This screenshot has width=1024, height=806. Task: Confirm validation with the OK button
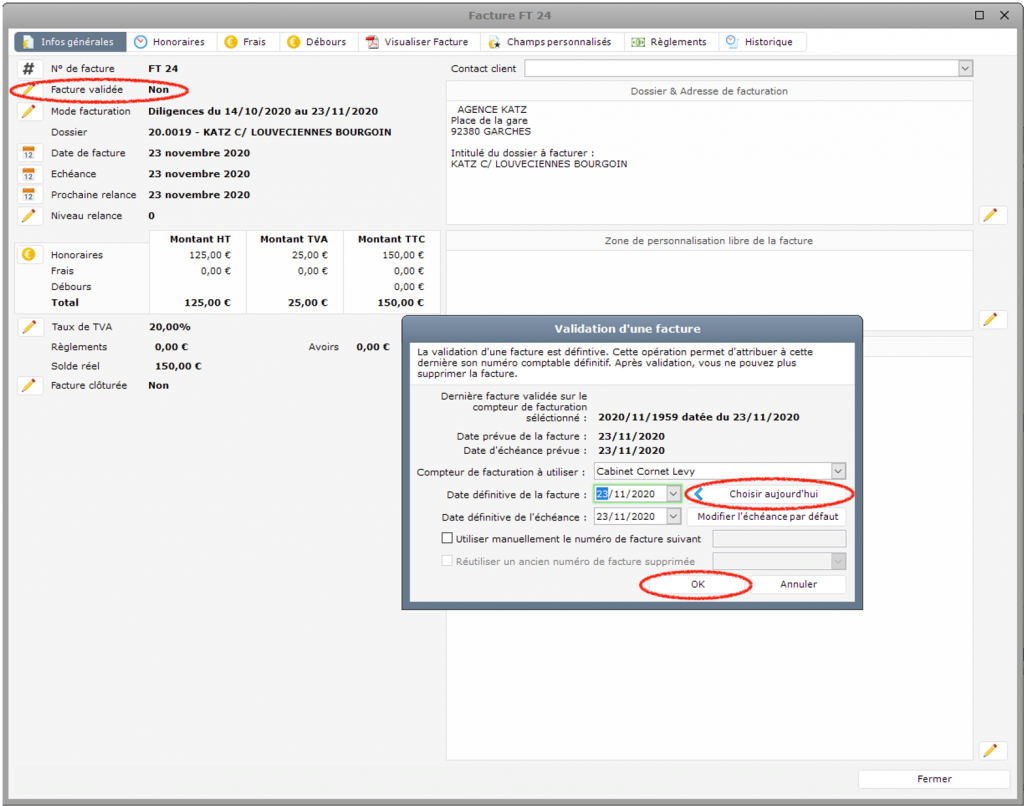[x=697, y=584]
